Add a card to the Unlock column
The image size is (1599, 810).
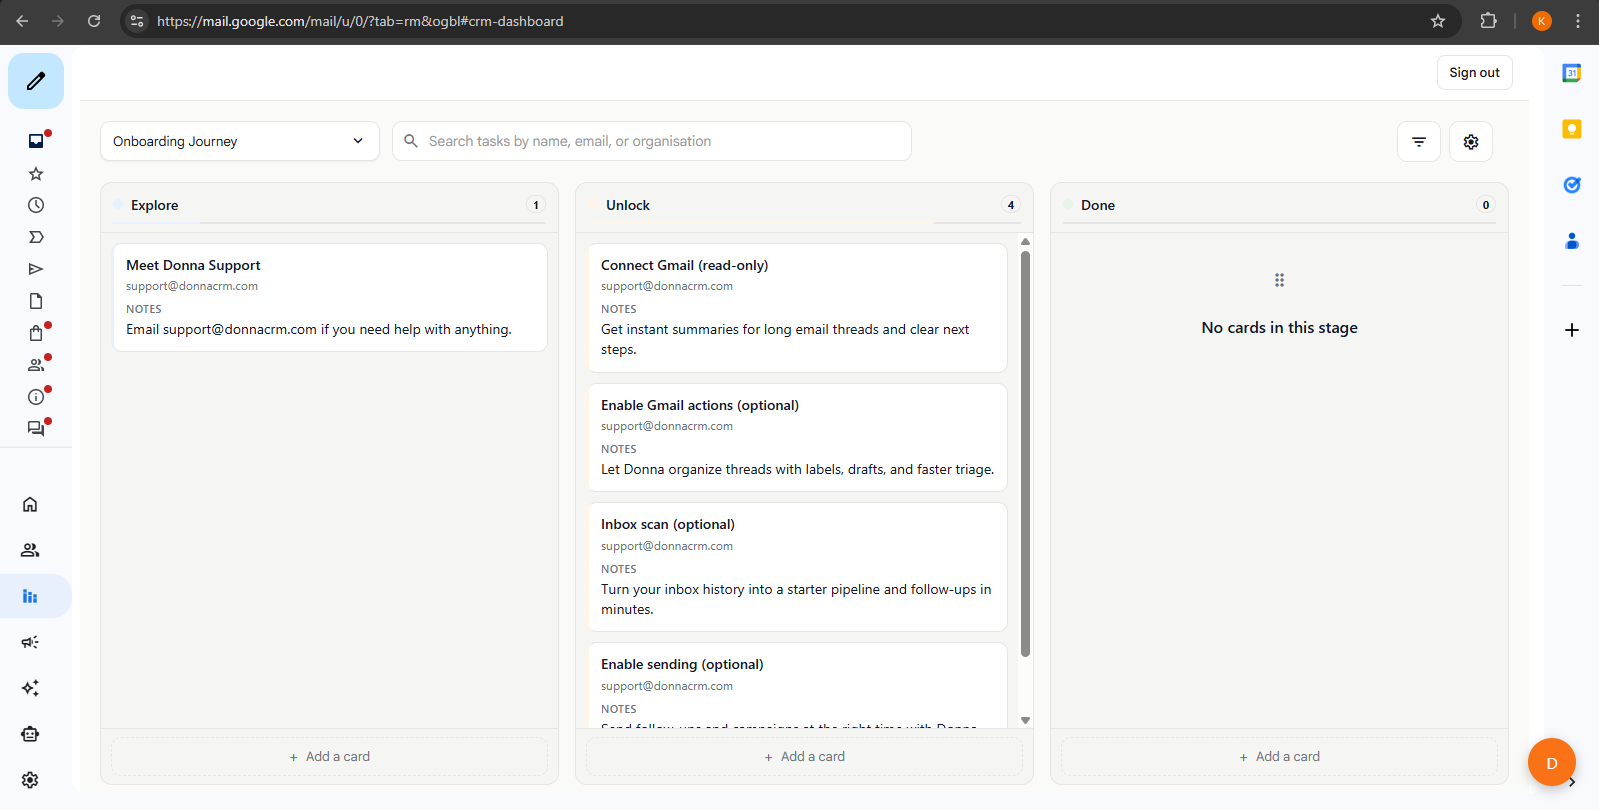(804, 757)
